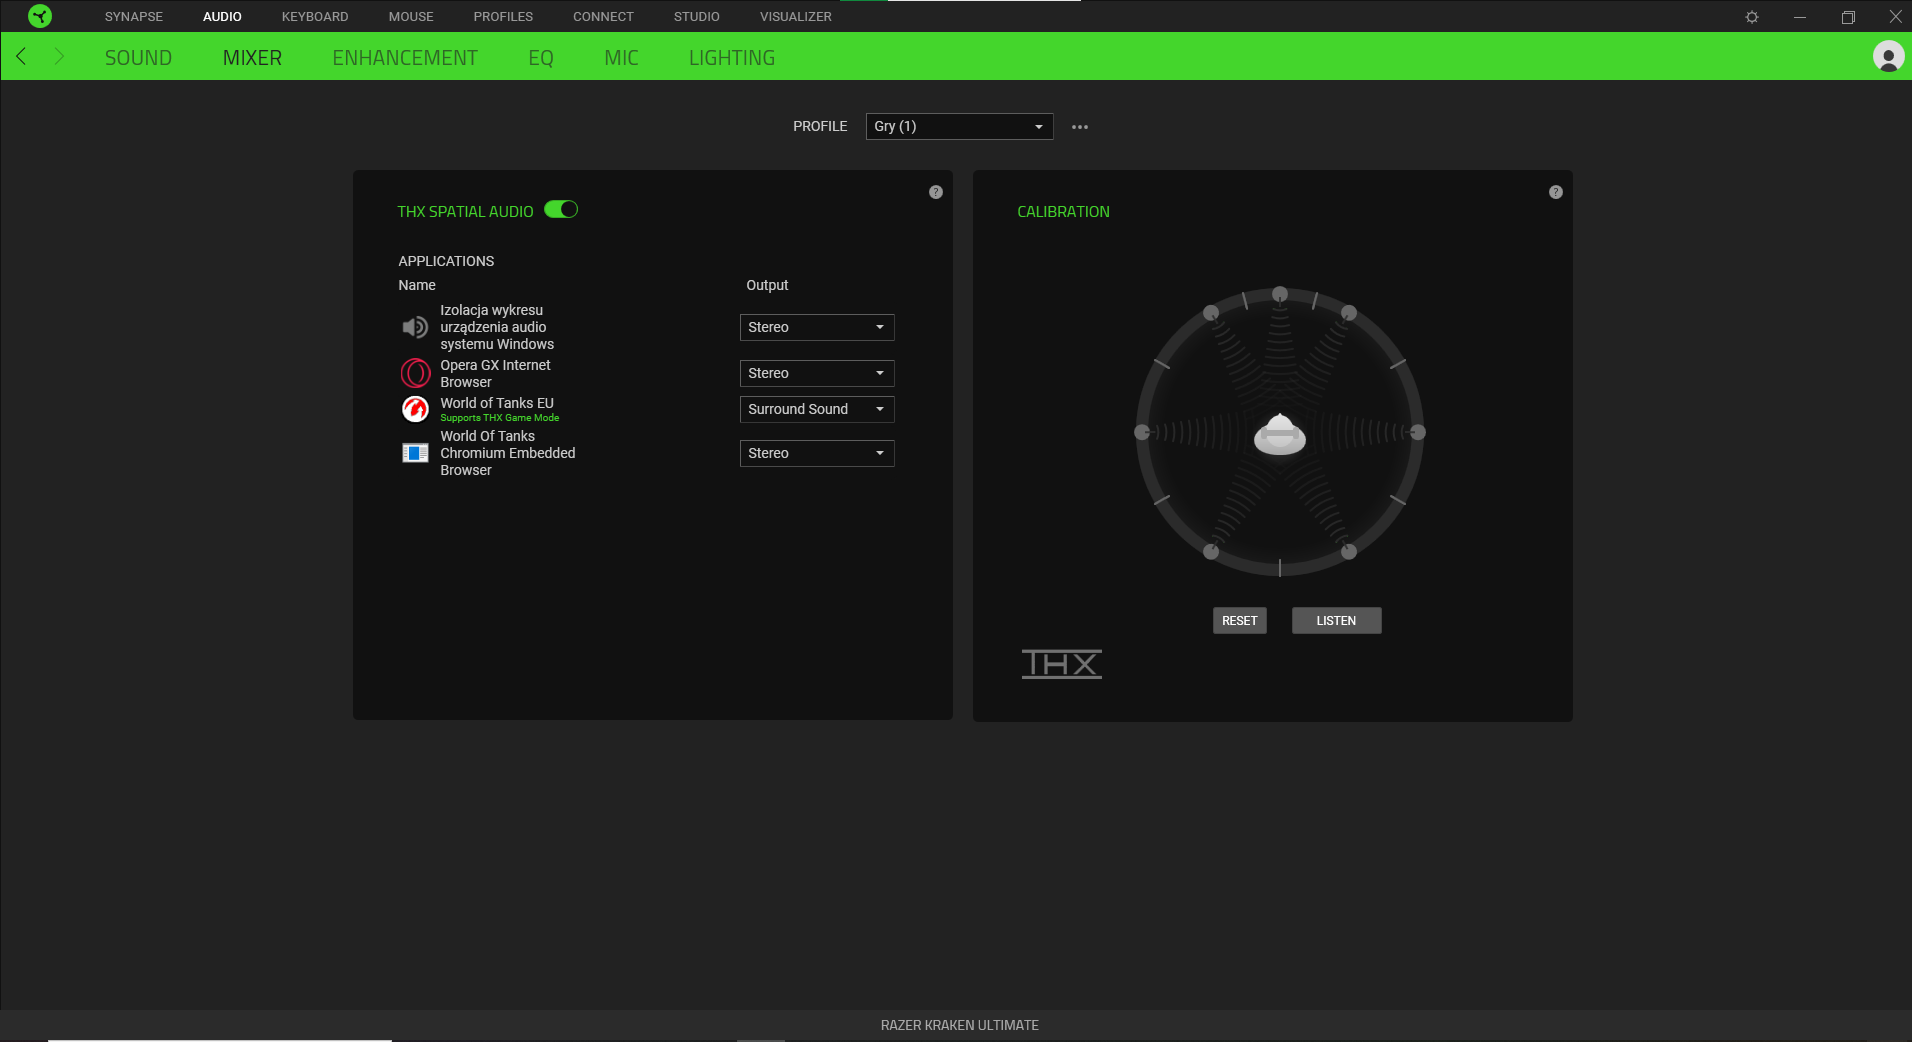Switch to the KEYBOARD top tab

tap(315, 17)
